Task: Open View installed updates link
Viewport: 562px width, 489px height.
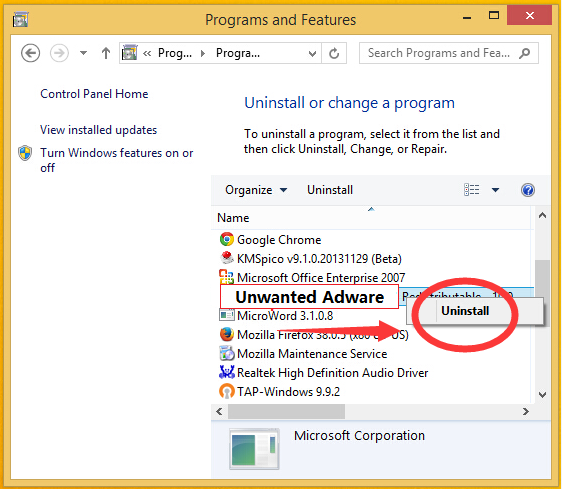Action: click(99, 130)
